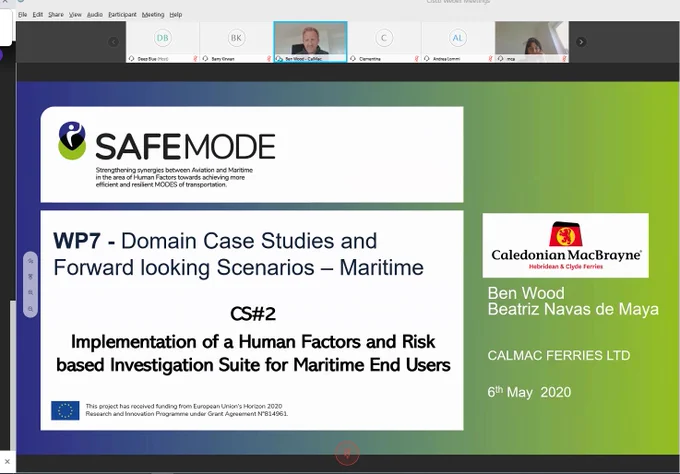
Task: Click the muted mic icon on Andrea tile
Action: pos(490,59)
